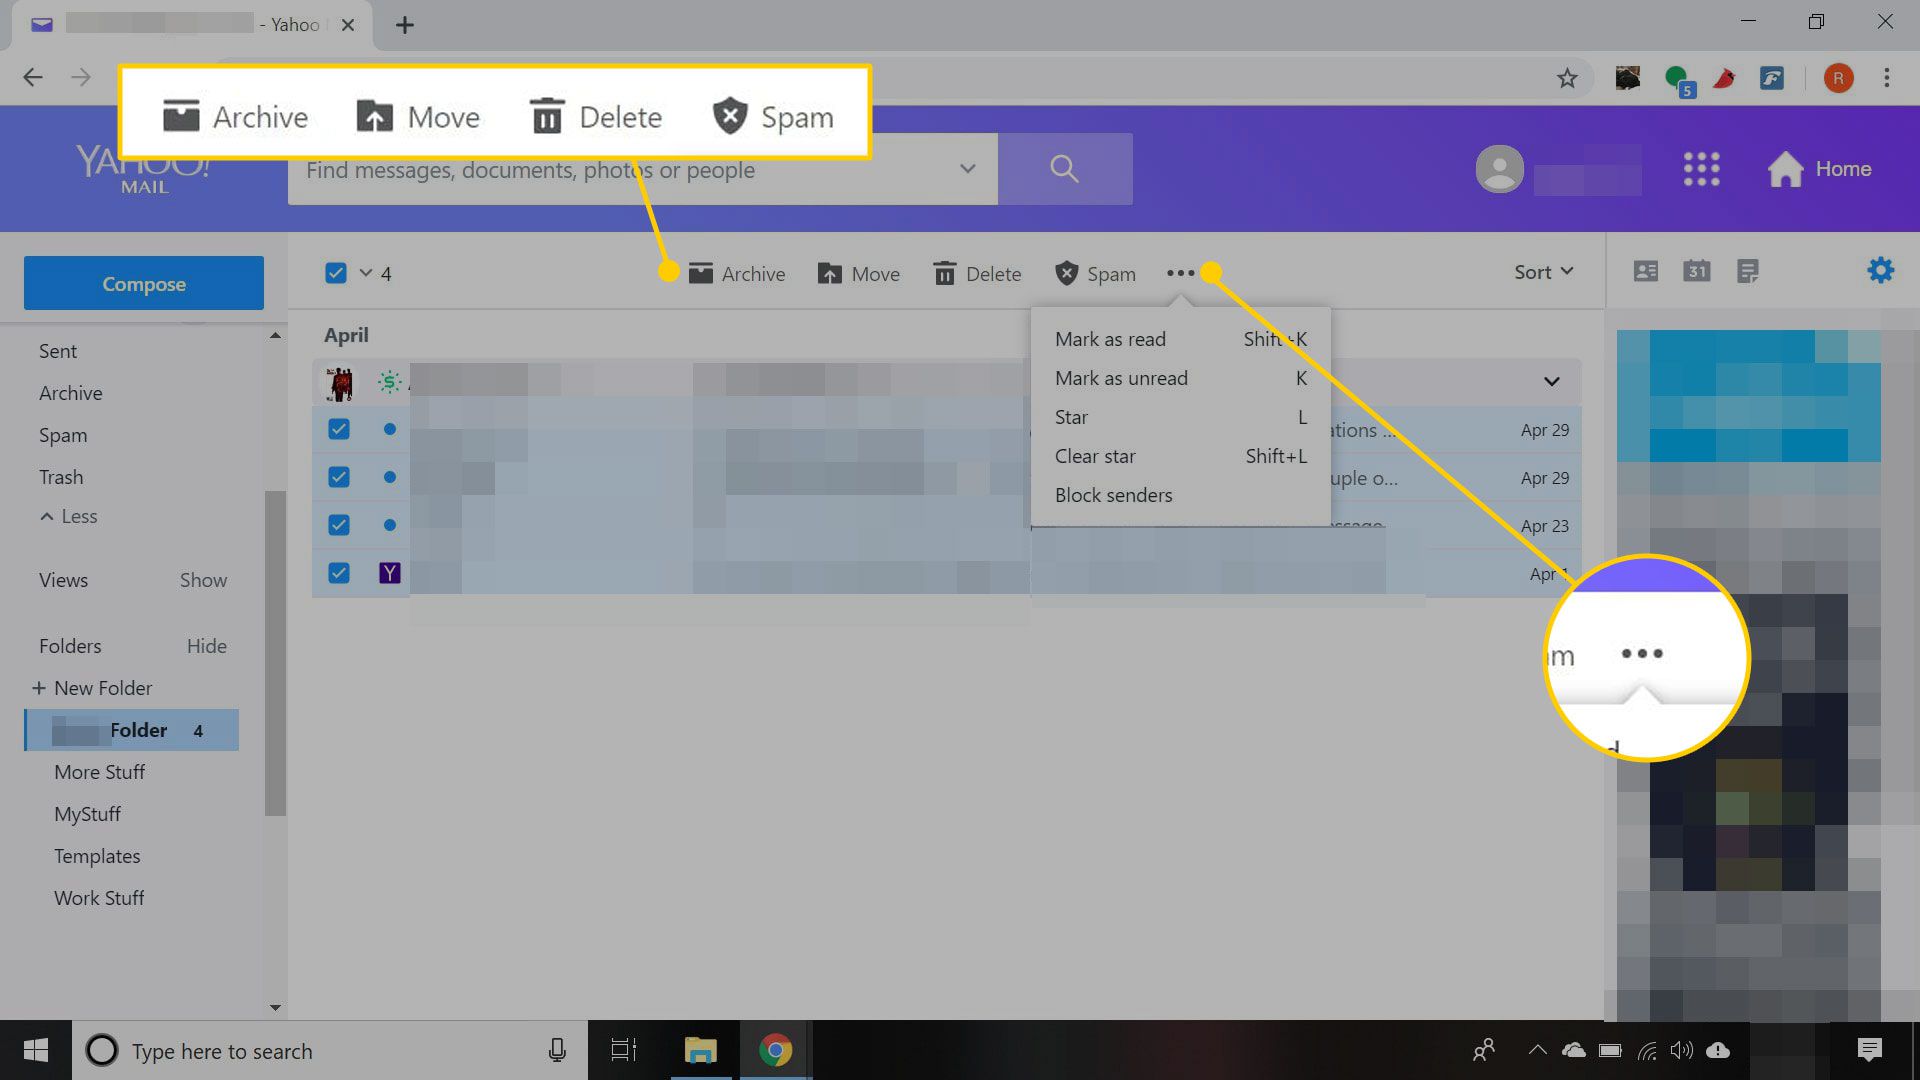Click the Compose email button

[142, 282]
